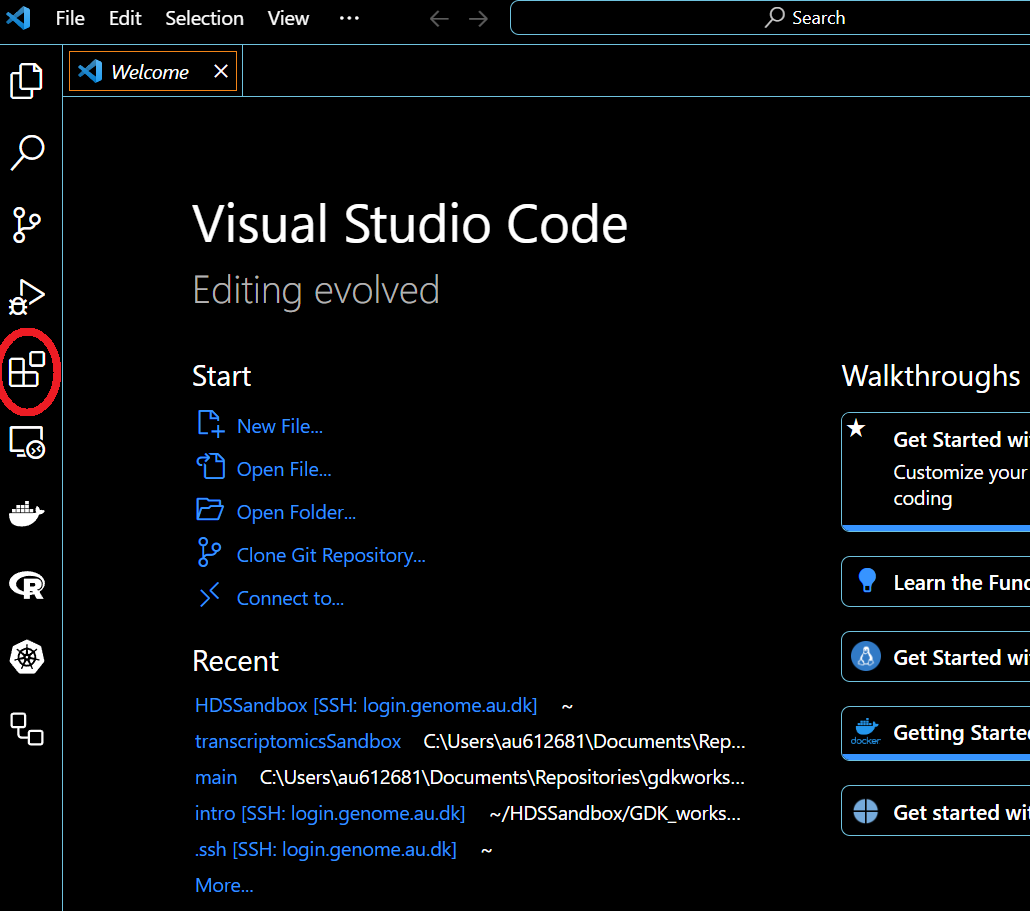Open the Explorer view in activity bar
This screenshot has width=1030, height=911.
[27, 81]
